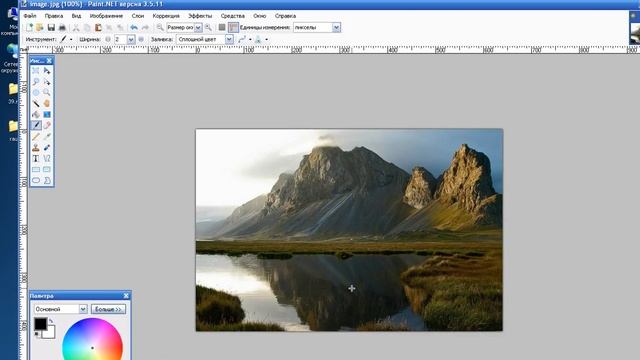Select the Eraser tool
Screen dimensions: 640x360
47,125
